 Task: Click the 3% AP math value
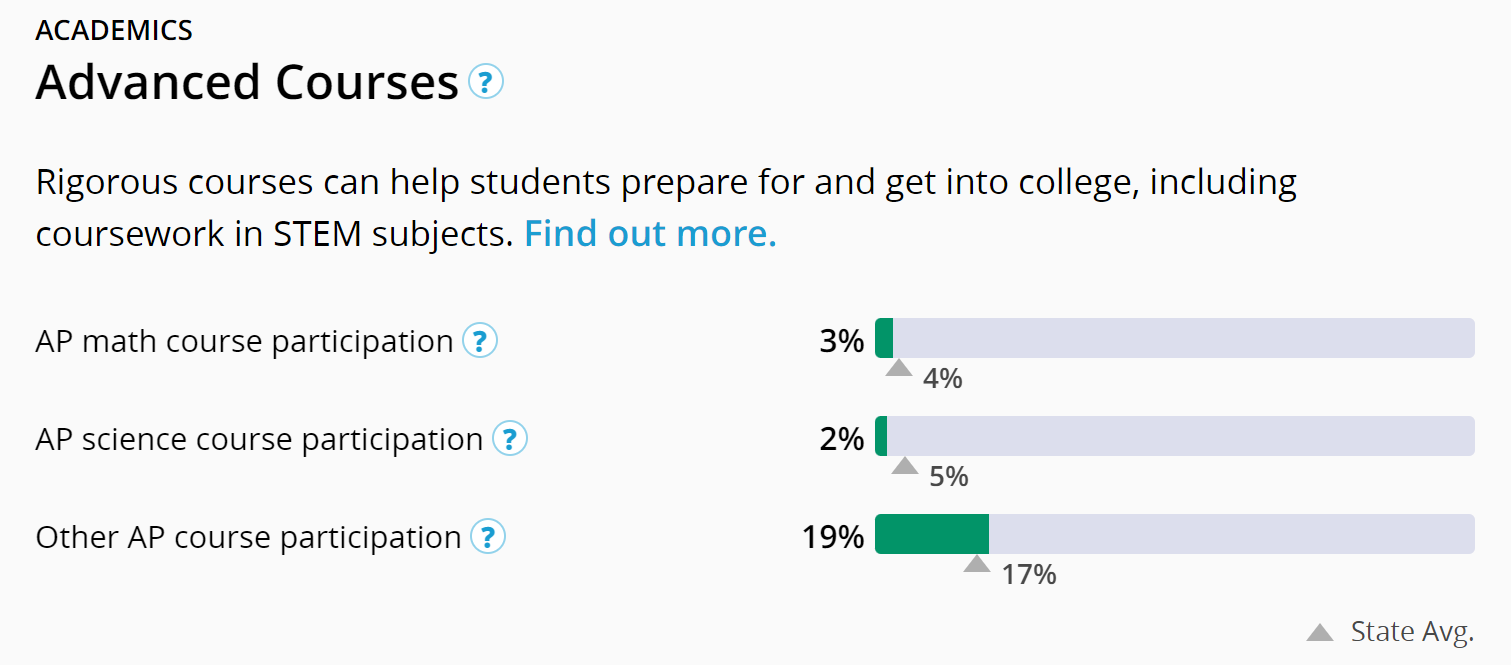tap(841, 342)
